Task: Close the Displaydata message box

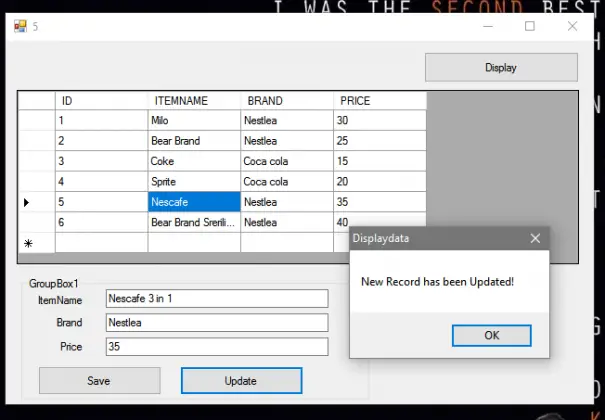Action: tap(535, 238)
